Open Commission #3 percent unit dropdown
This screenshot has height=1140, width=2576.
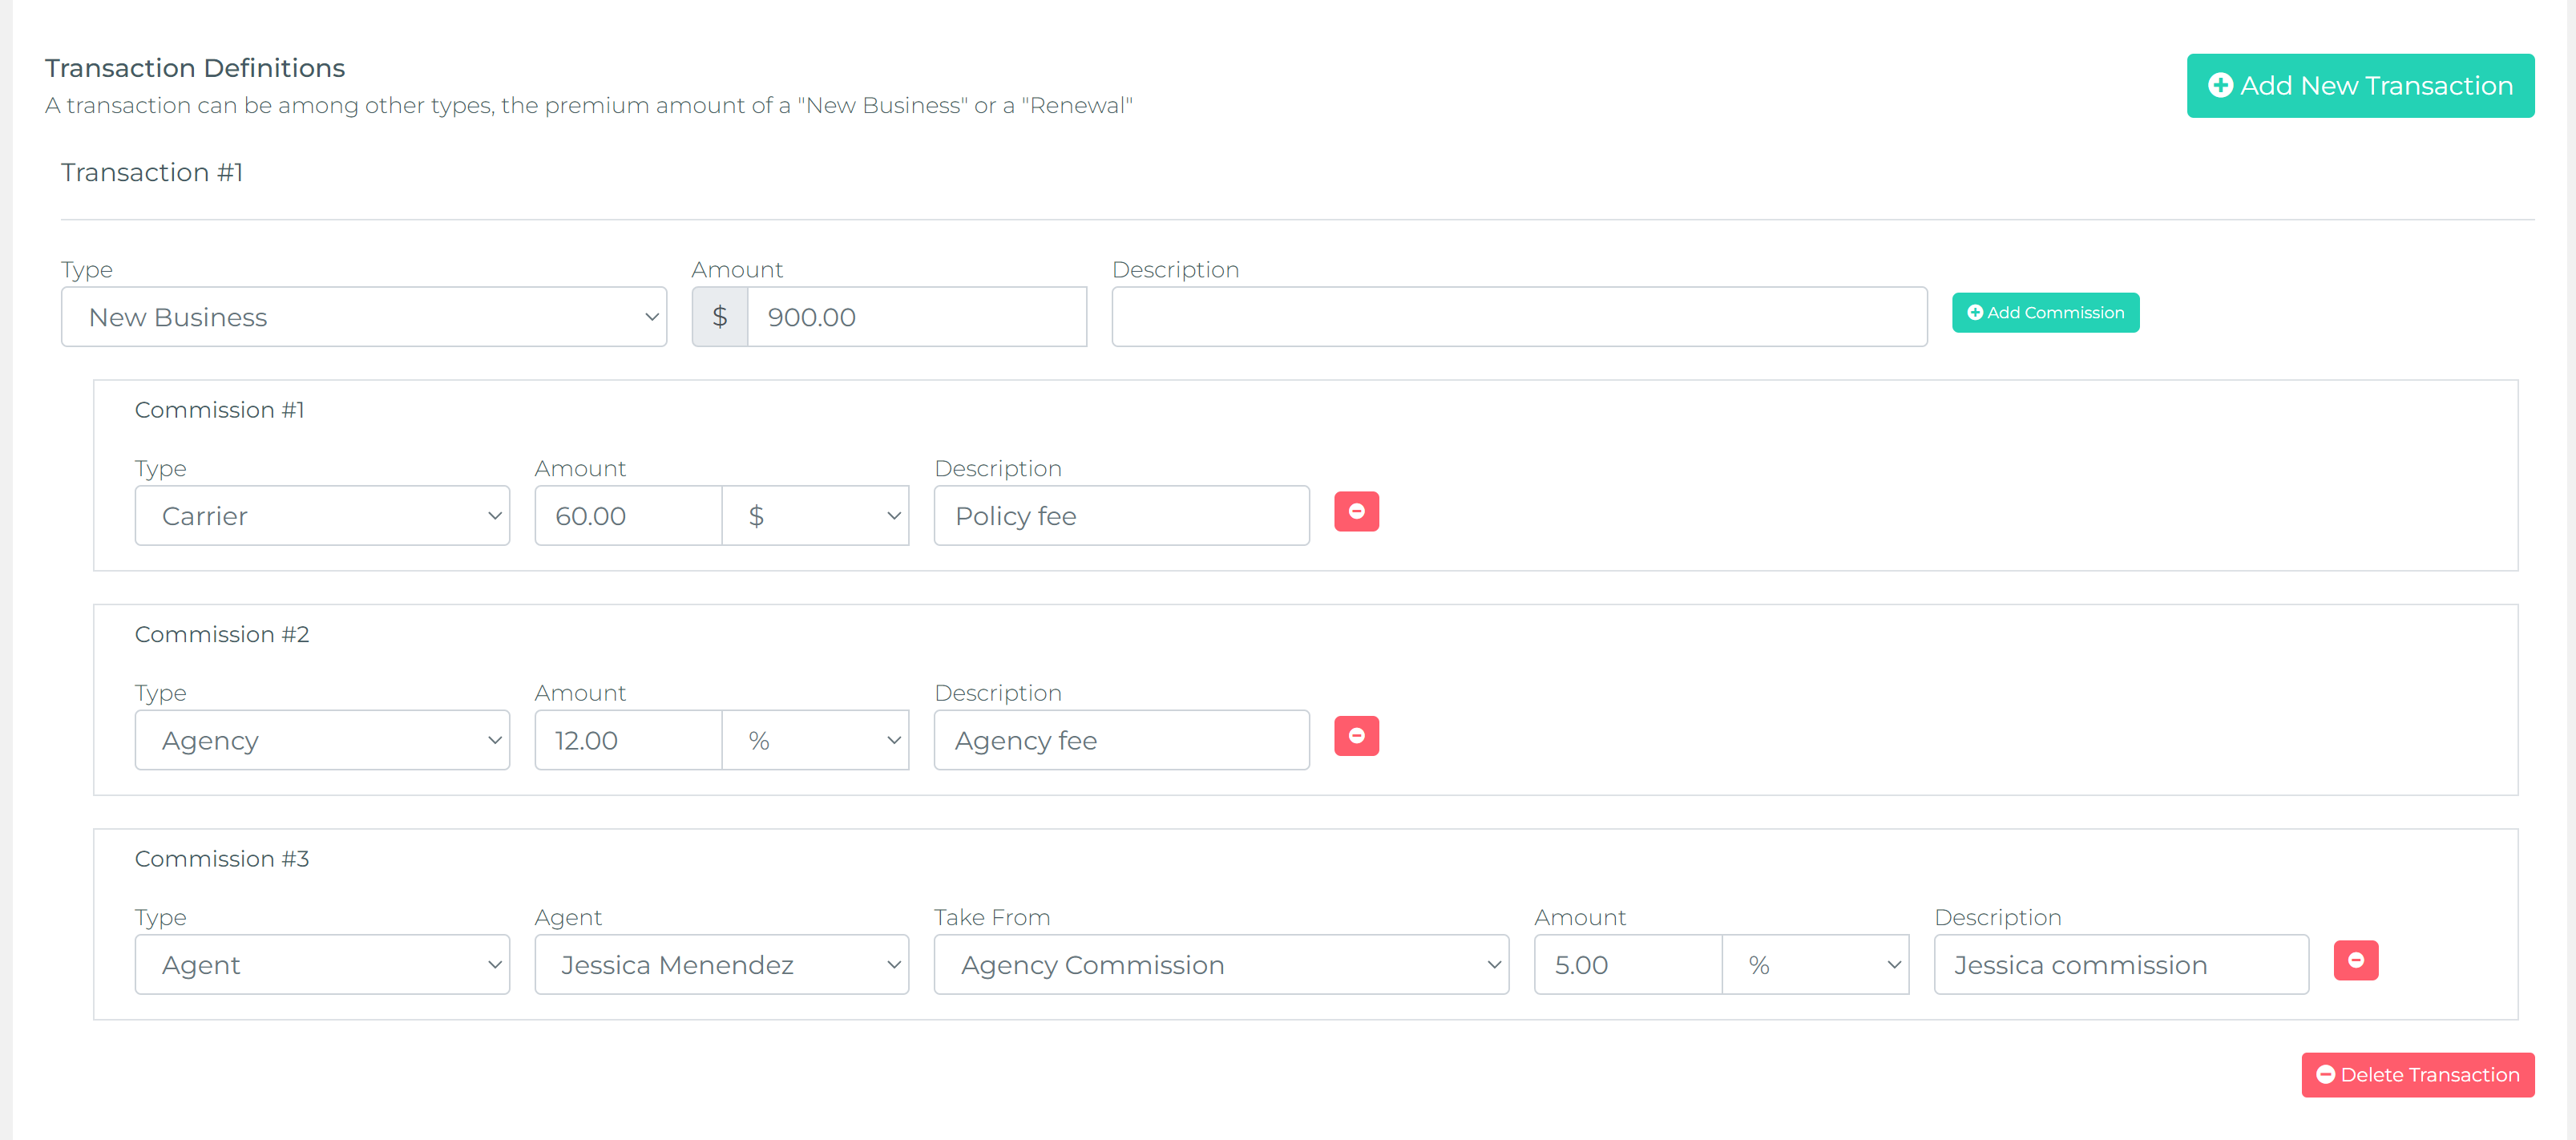pos(1814,965)
